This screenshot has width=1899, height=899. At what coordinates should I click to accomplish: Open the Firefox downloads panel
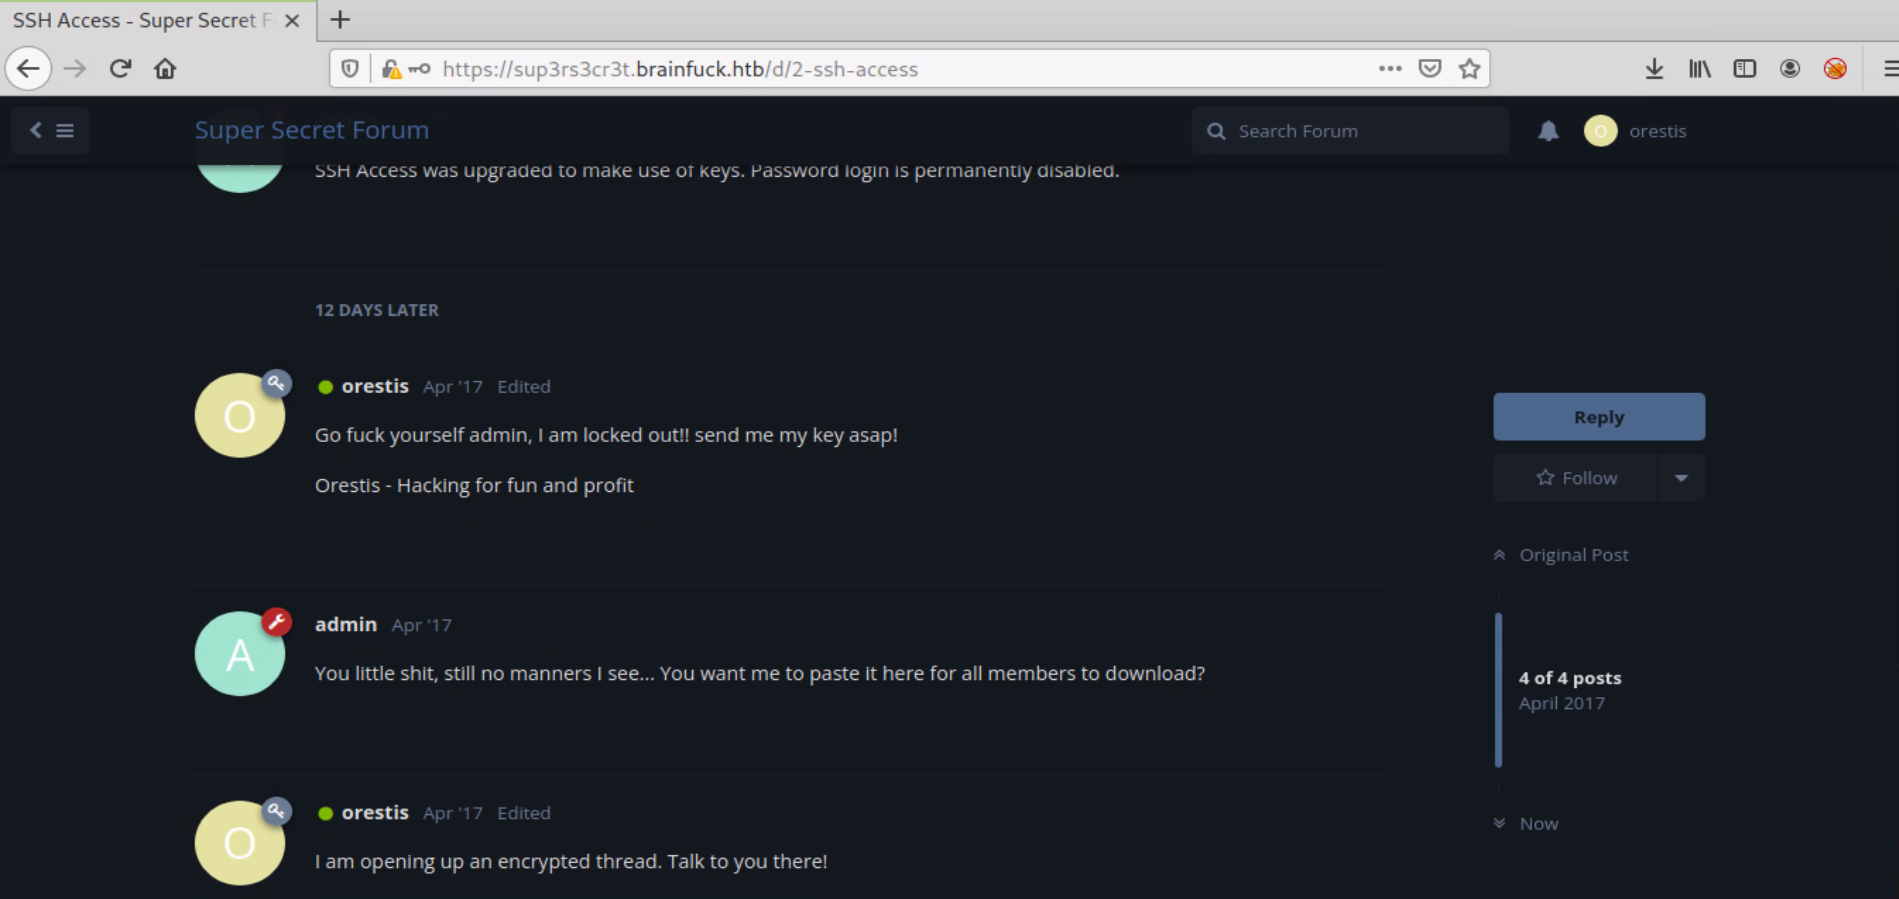[x=1654, y=69]
